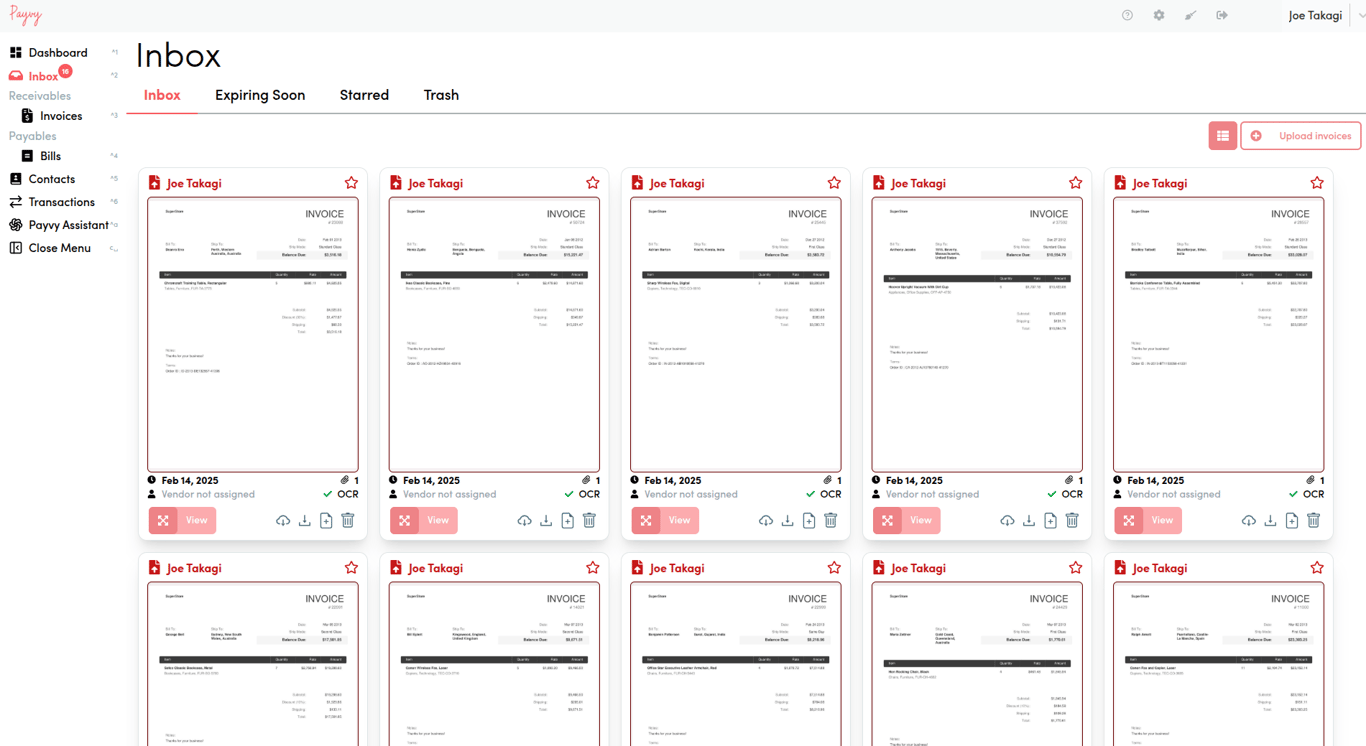This screenshot has width=1366, height=746.
Task: Download the Bradley Talbott invoice
Action: pyautogui.click(x=1271, y=521)
